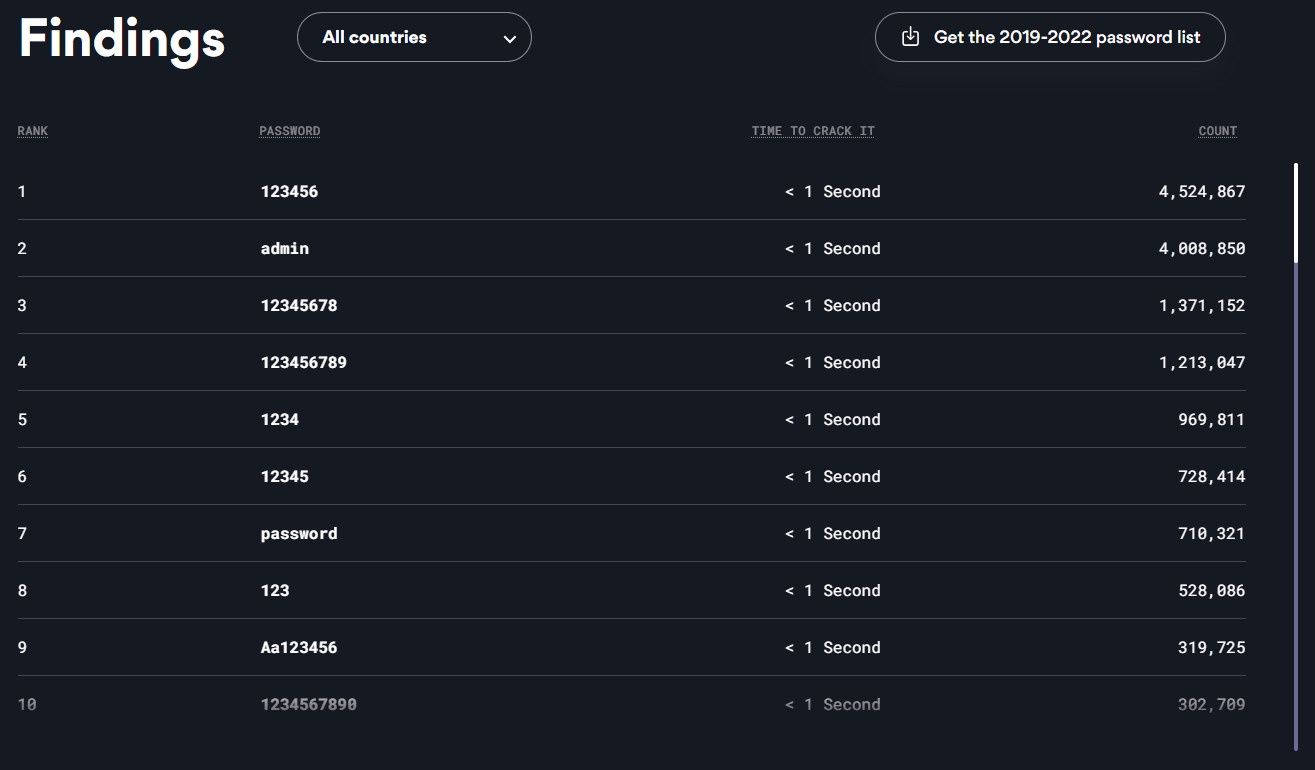Click the word password in row seven
The width and height of the screenshot is (1315, 770).
[x=299, y=533]
